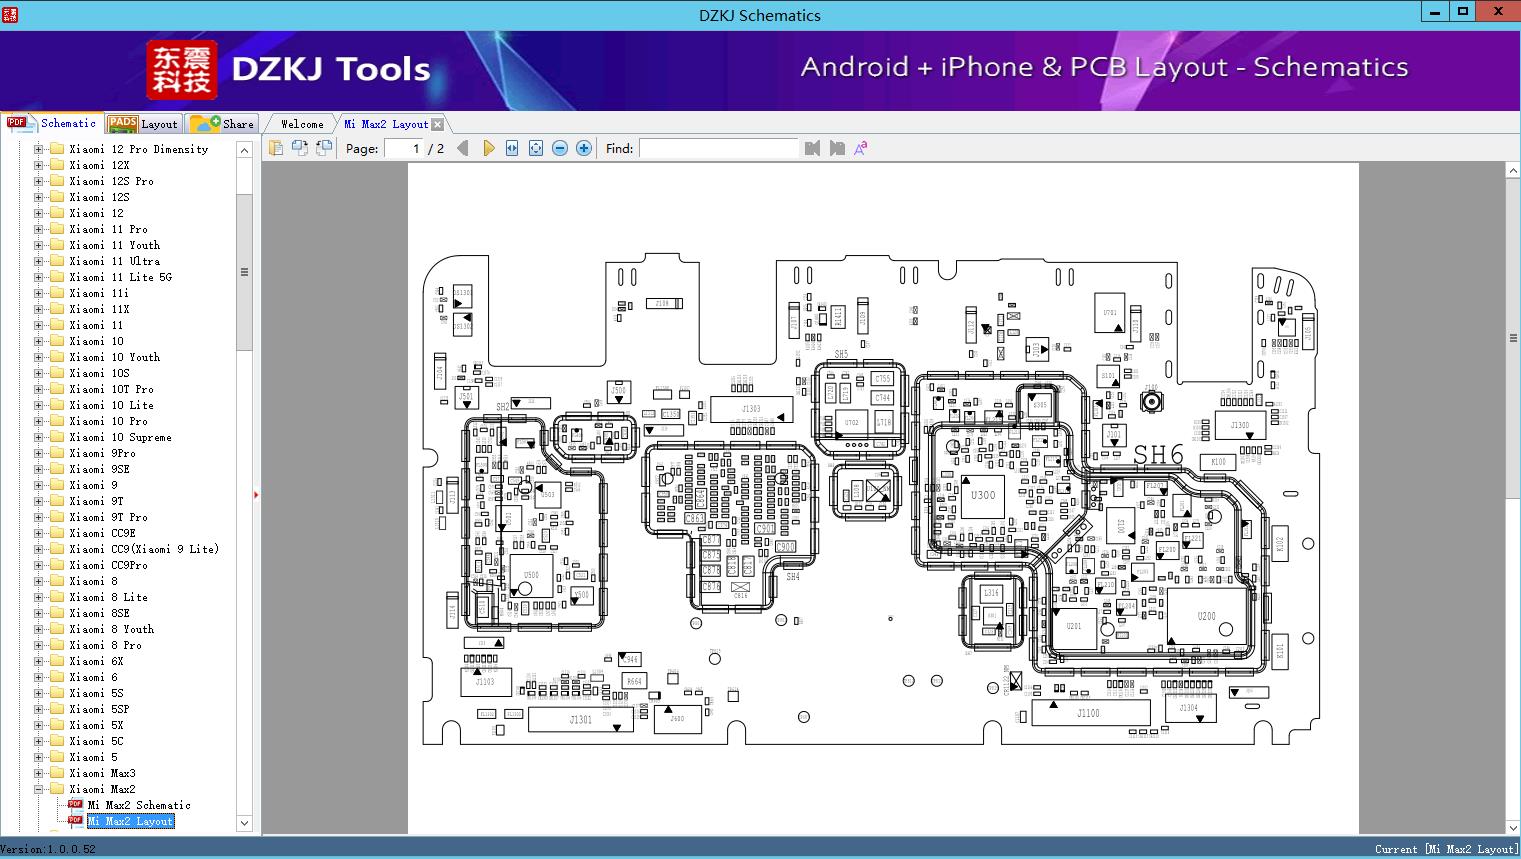This screenshot has height=859, width=1521.
Task: Click the folder icon of Xiaomi 8 Youth
Action: [57, 629]
